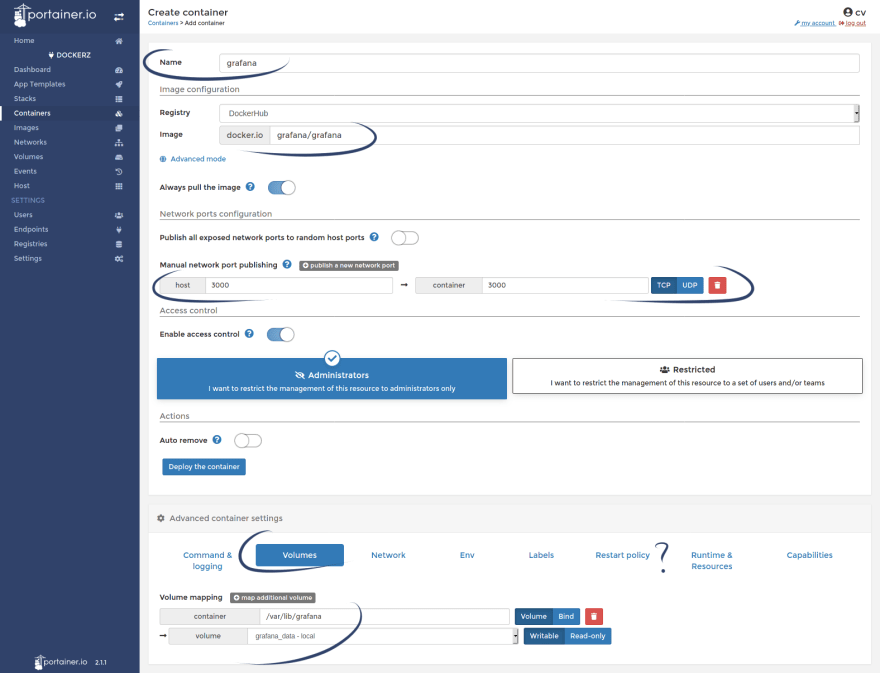The width and height of the screenshot is (880, 673).
Task: Click the App Templates rocket icon
Action: (119, 84)
